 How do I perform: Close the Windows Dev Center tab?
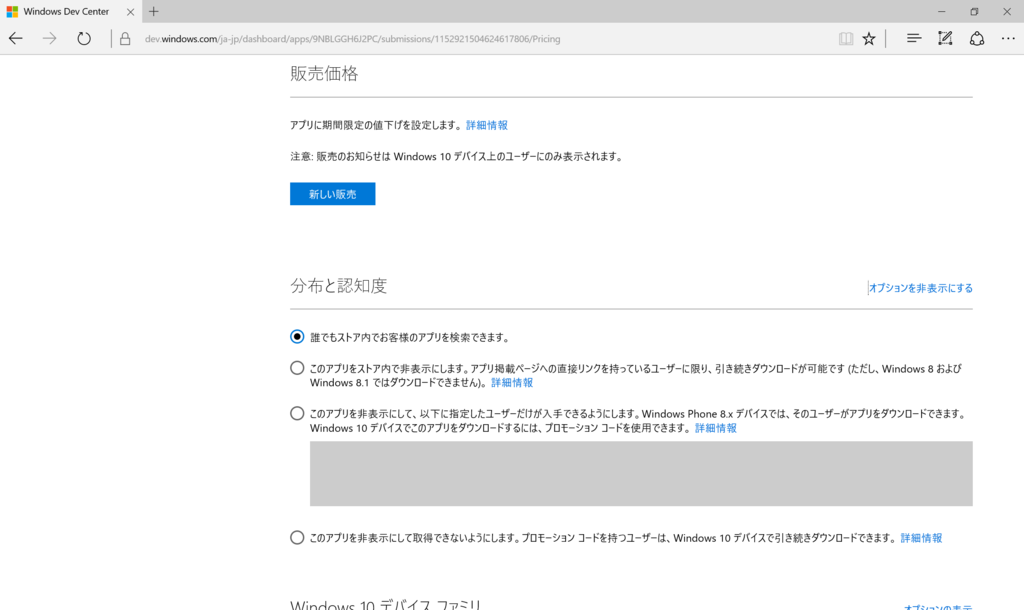130,12
